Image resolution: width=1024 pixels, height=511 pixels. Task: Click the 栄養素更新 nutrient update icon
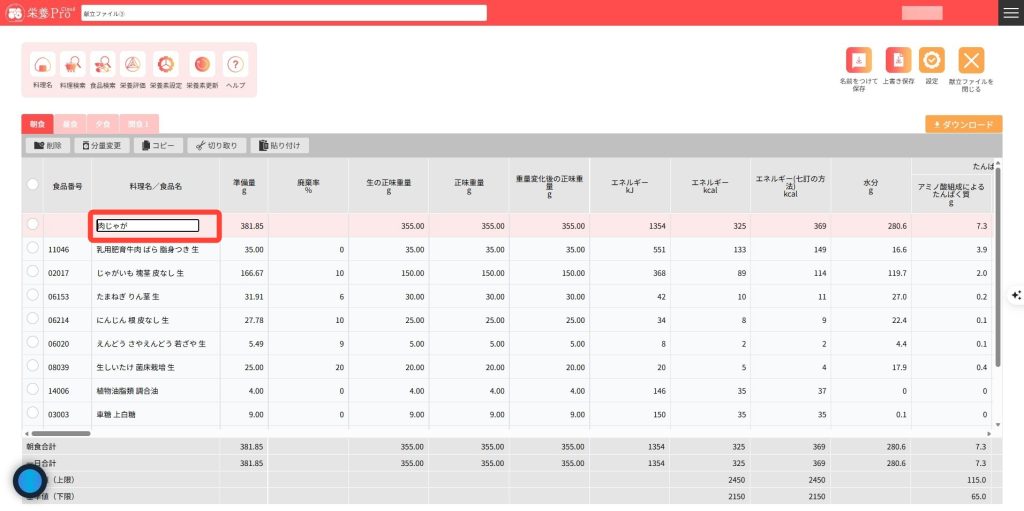point(202,66)
